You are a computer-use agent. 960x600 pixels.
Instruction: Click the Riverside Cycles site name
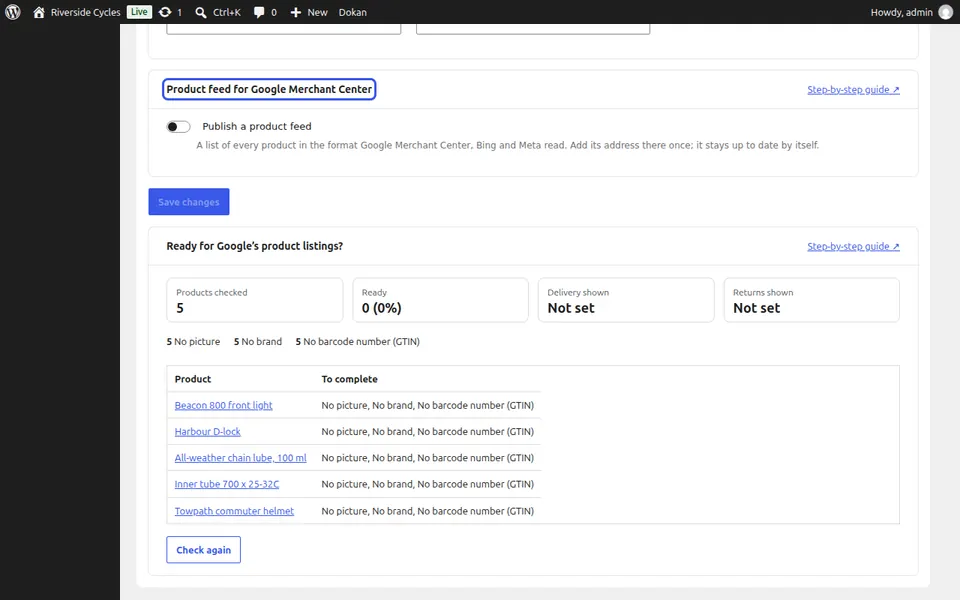pyautogui.click(x=85, y=12)
